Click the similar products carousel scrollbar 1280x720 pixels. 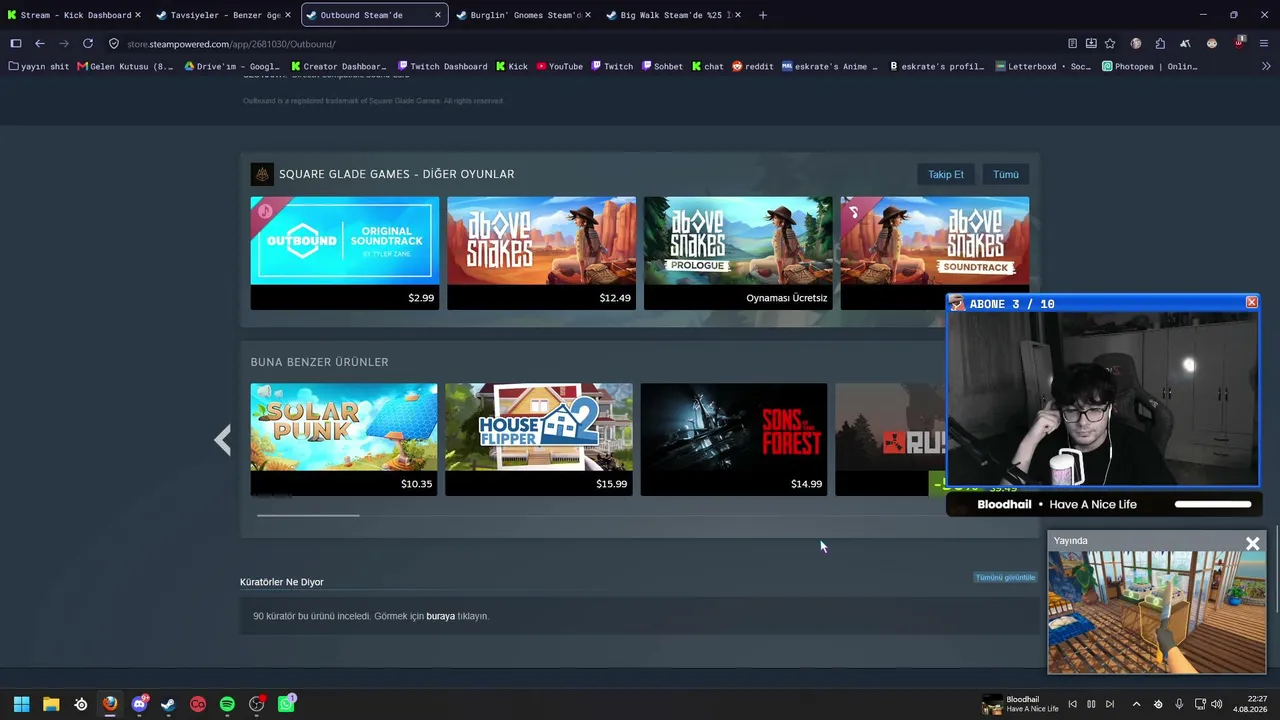pos(308,516)
